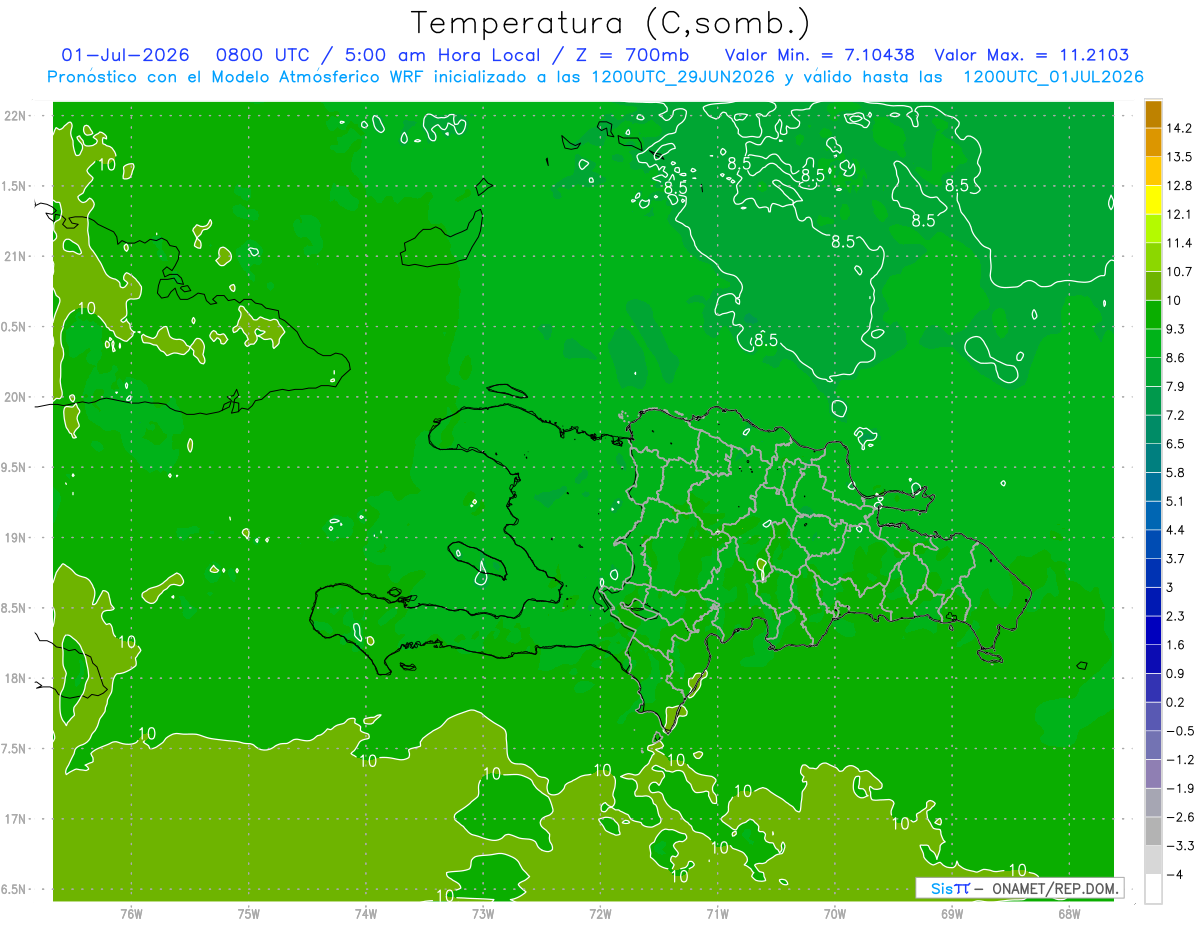This screenshot has height=927, width=1200.
Task: Click the 2.3 color scale value
Action: point(1176,616)
